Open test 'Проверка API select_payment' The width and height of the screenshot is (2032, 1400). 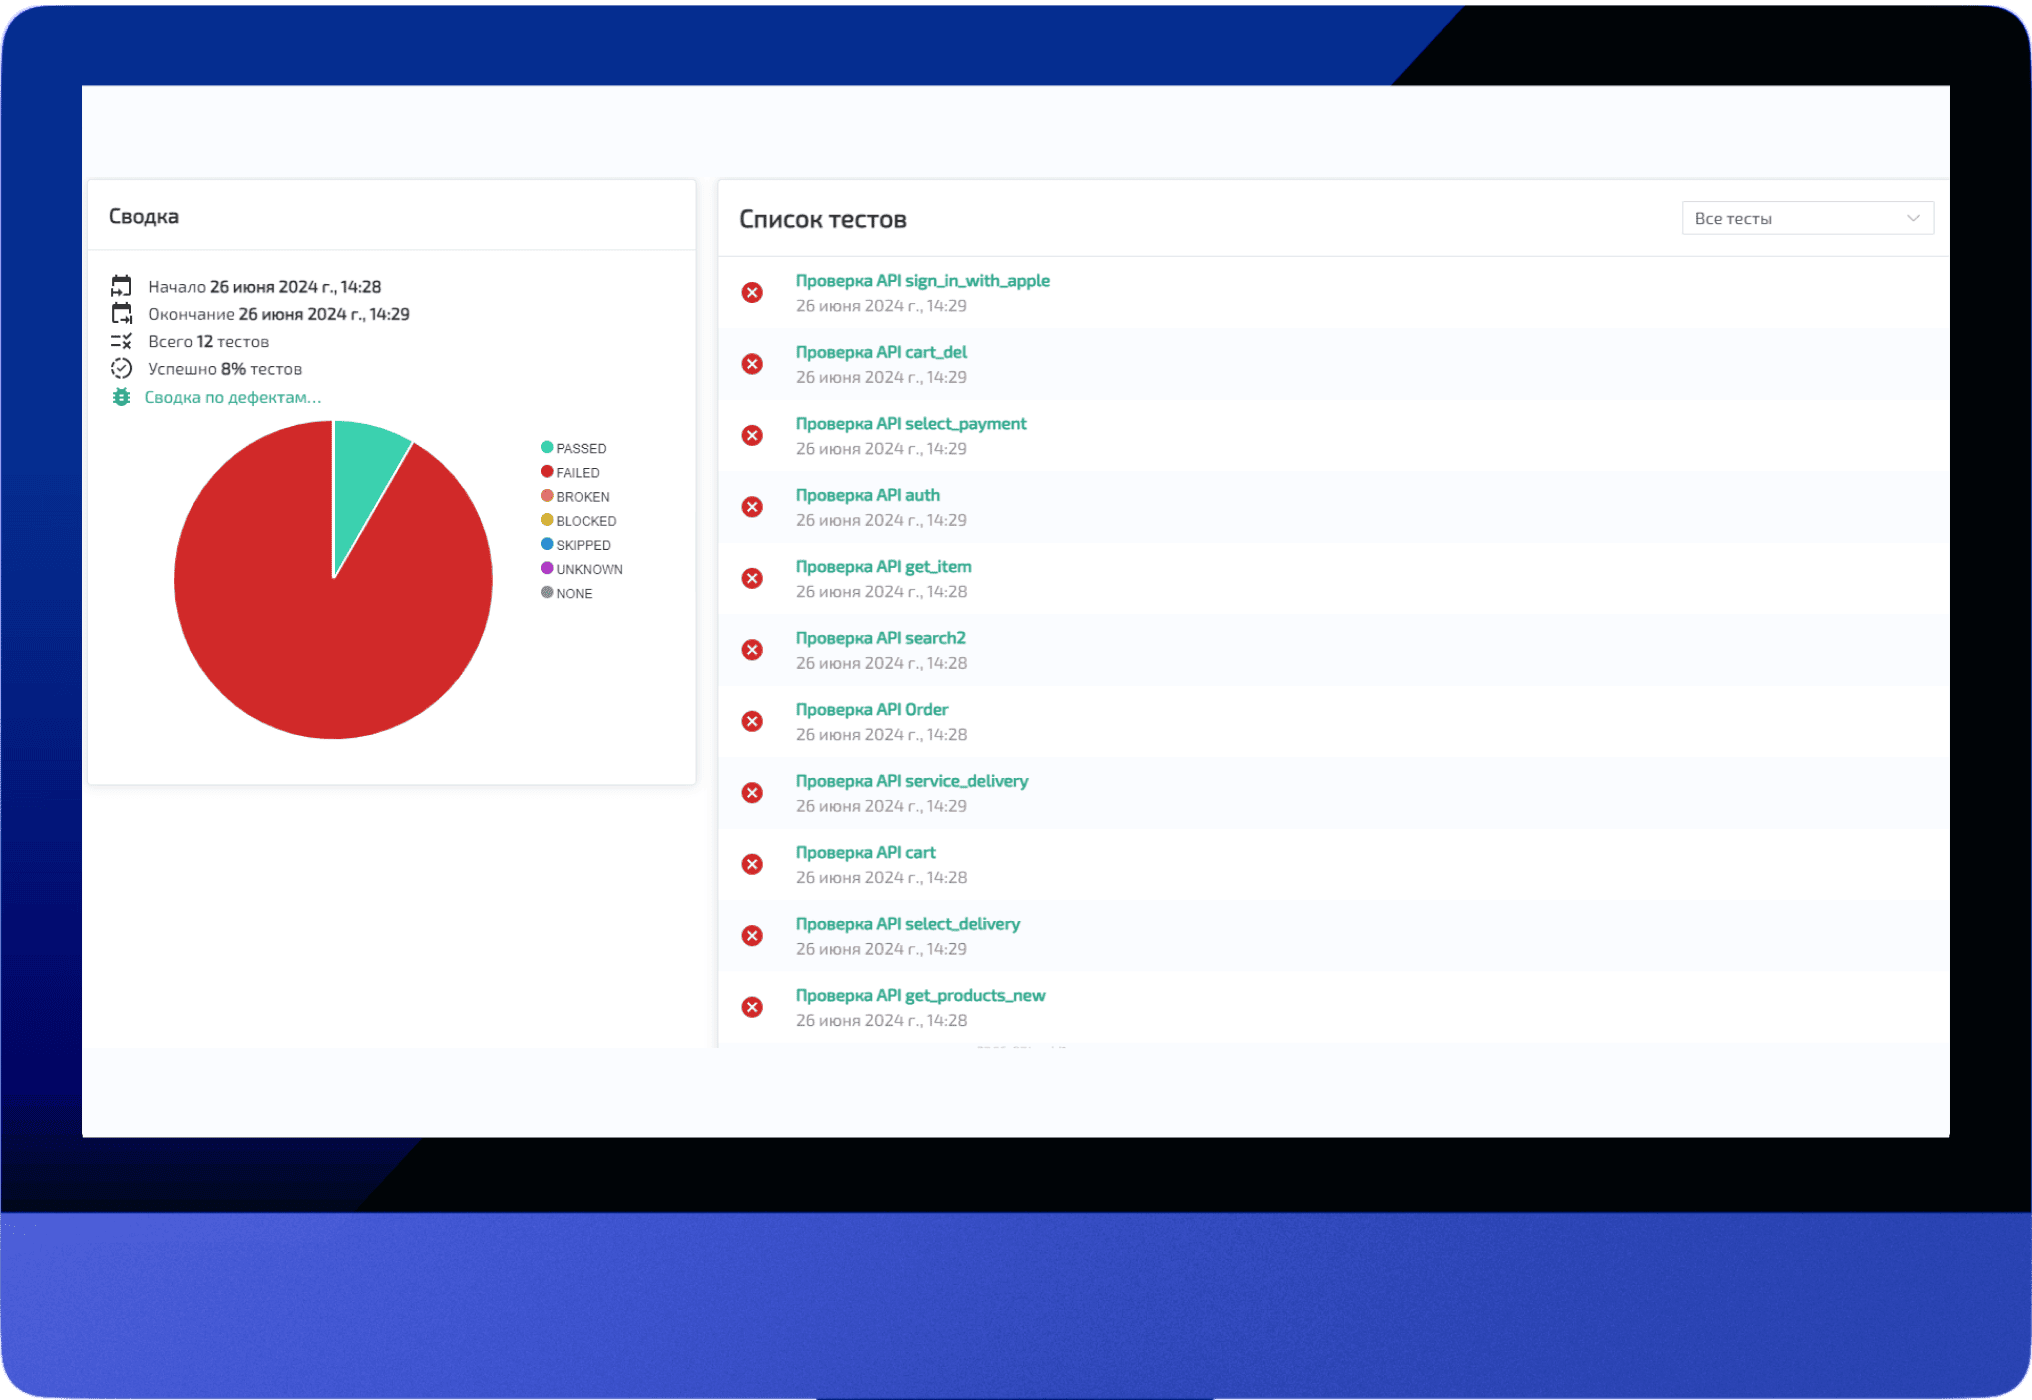click(x=910, y=424)
